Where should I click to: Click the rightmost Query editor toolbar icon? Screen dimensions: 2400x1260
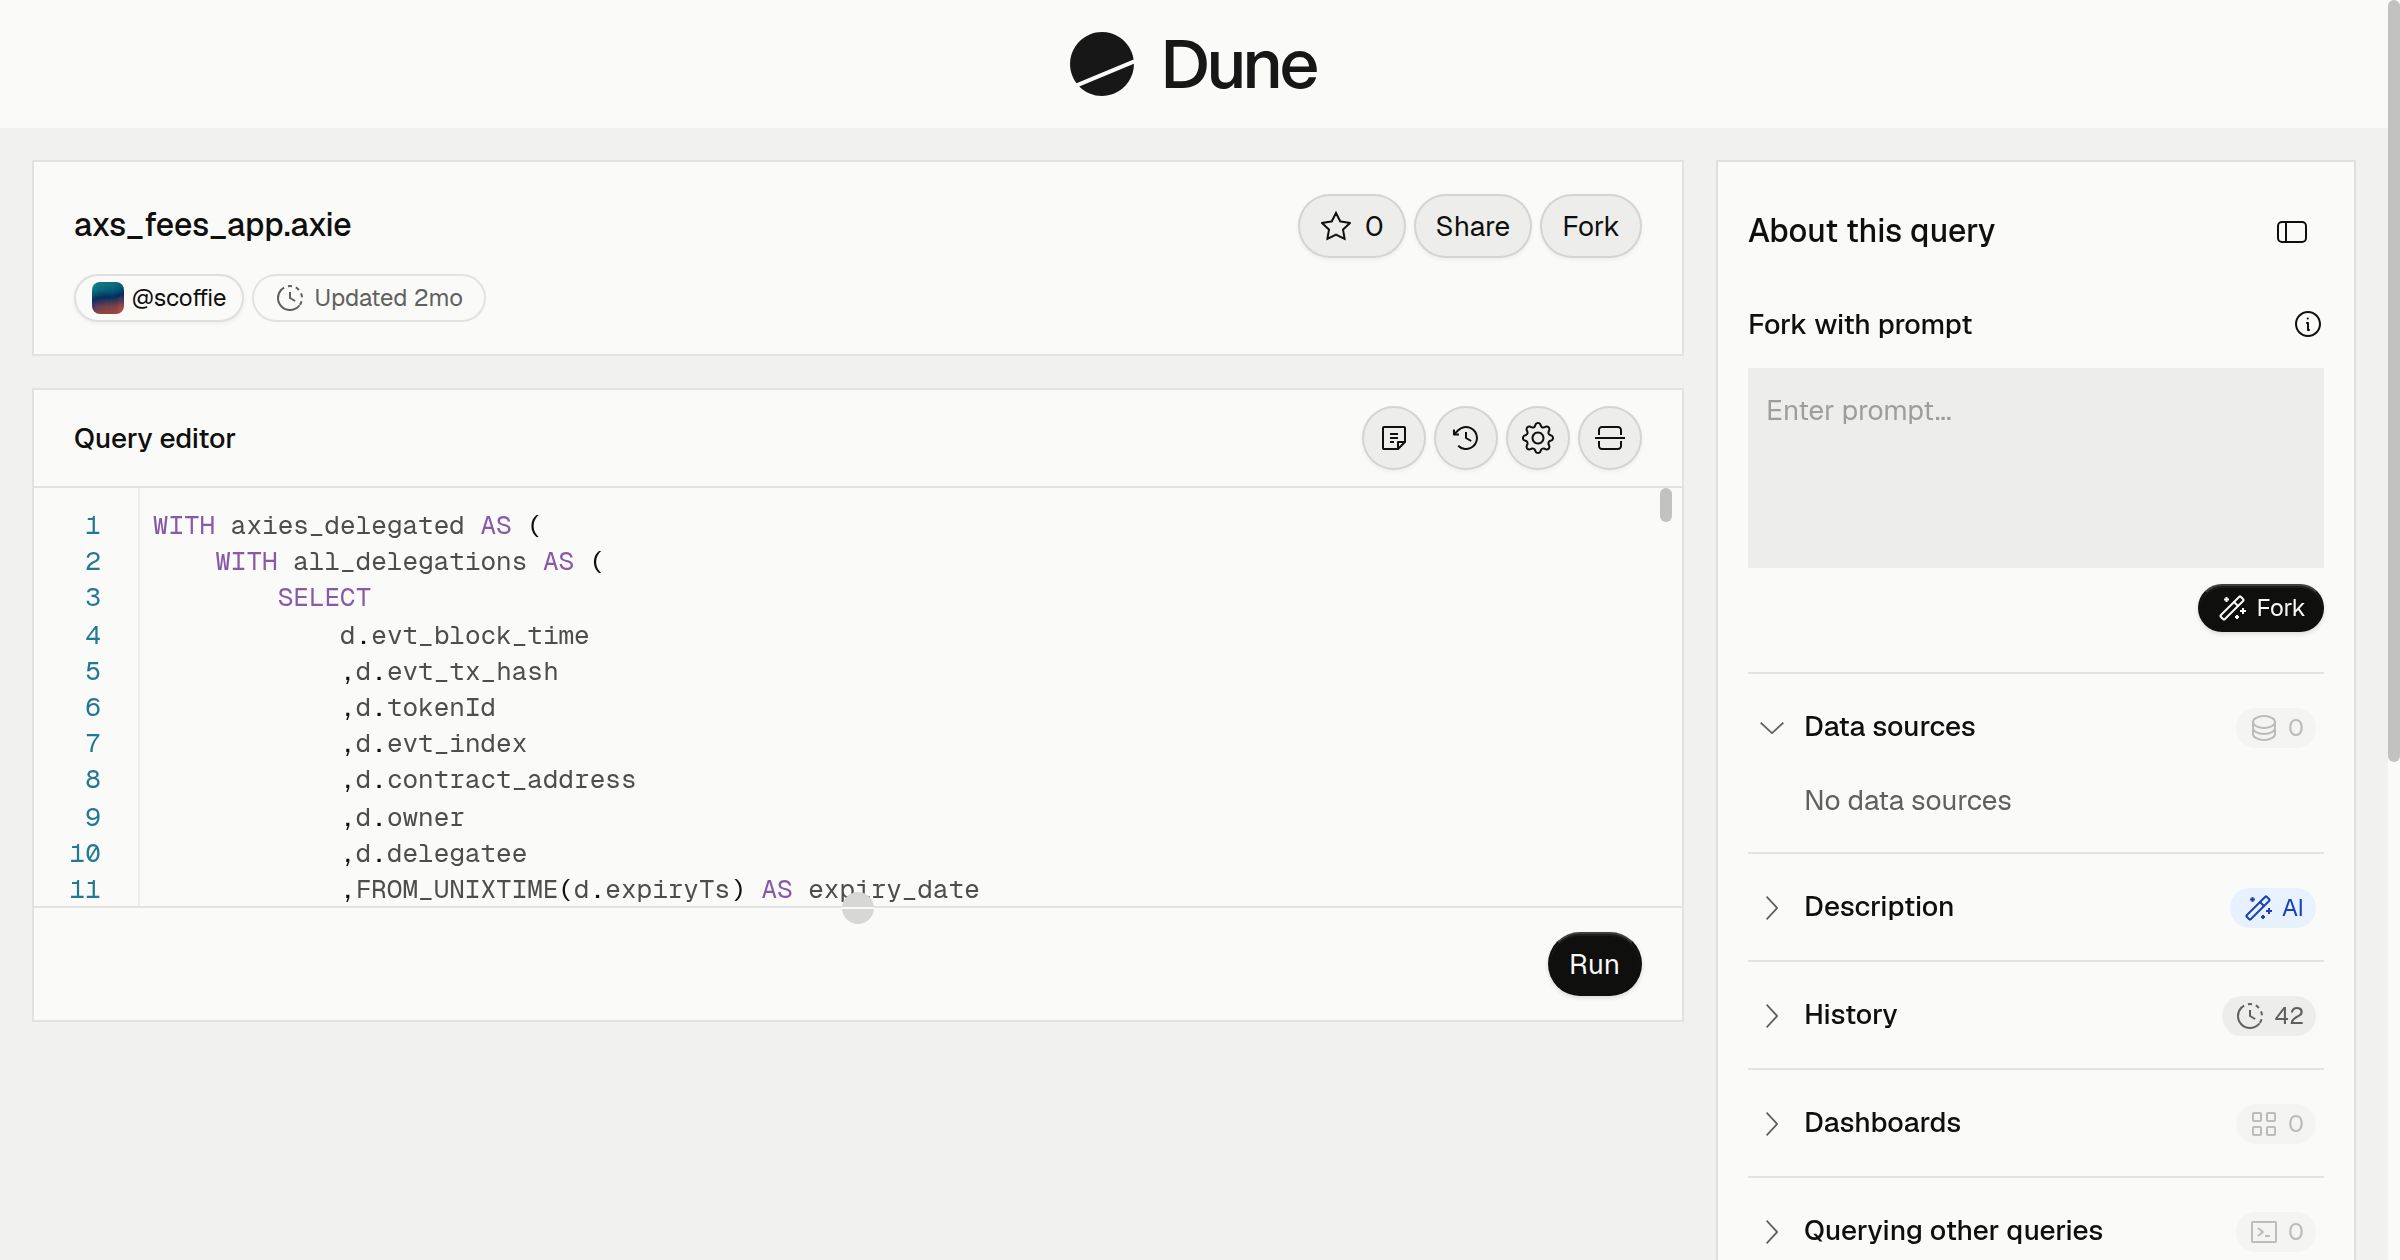click(x=1609, y=438)
